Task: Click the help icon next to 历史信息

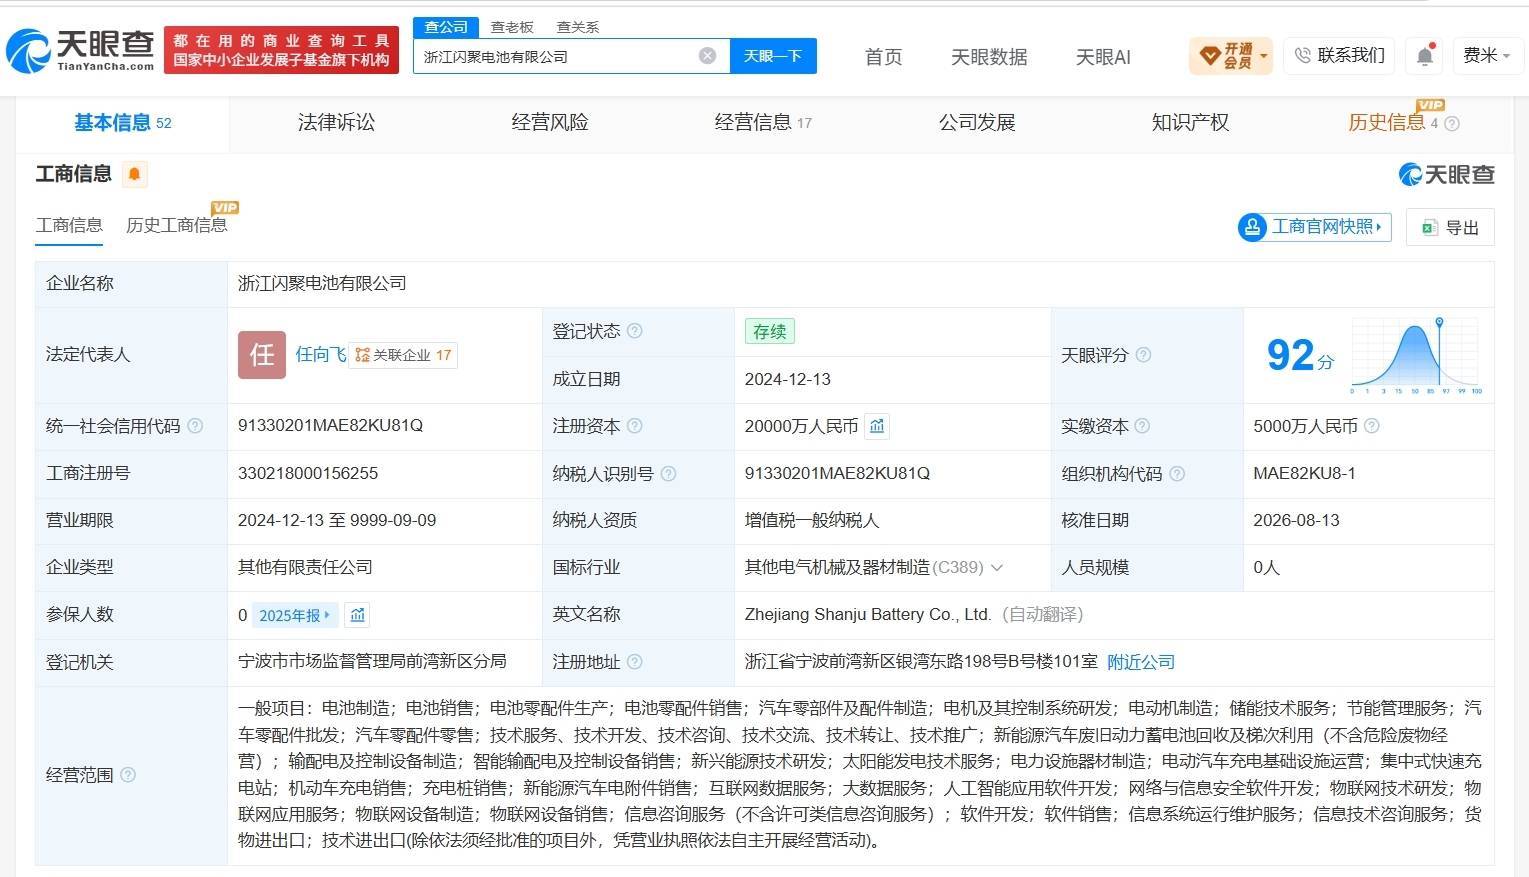Action: (x=1452, y=124)
